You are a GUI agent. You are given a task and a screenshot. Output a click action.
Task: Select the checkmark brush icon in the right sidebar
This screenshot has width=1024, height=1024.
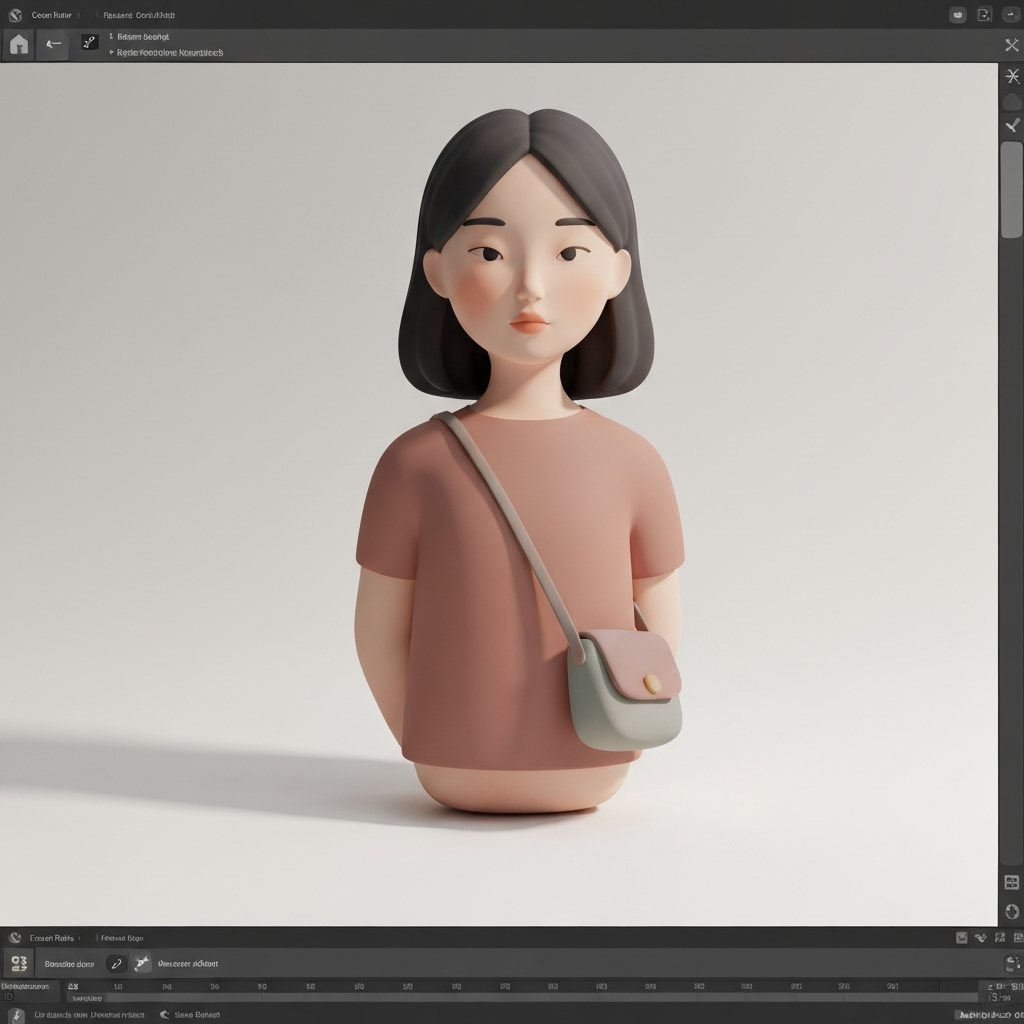pos(1012,125)
